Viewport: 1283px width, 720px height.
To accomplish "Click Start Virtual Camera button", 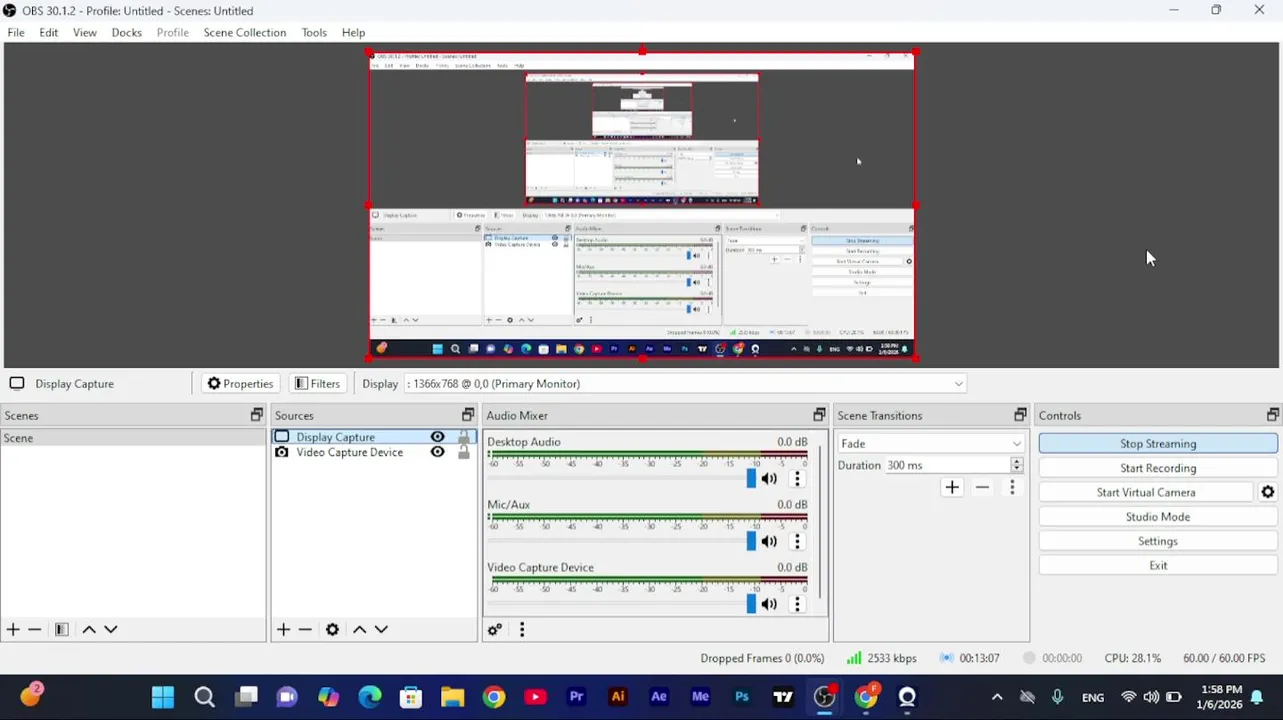I will click(x=1146, y=492).
